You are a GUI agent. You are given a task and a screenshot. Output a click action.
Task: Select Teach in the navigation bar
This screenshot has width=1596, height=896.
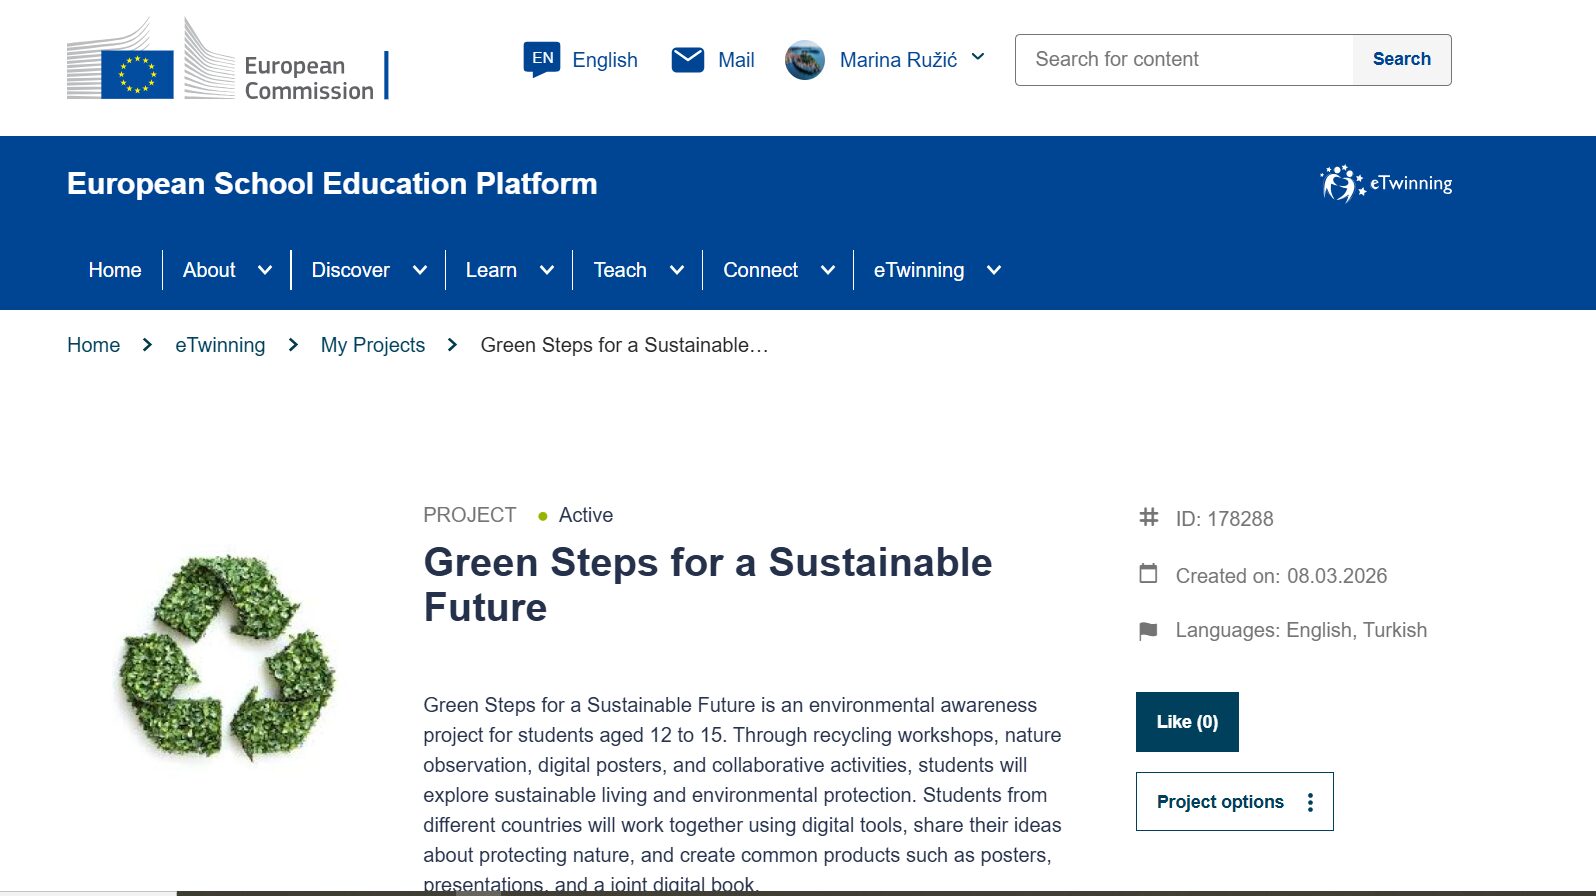(x=620, y=270)
